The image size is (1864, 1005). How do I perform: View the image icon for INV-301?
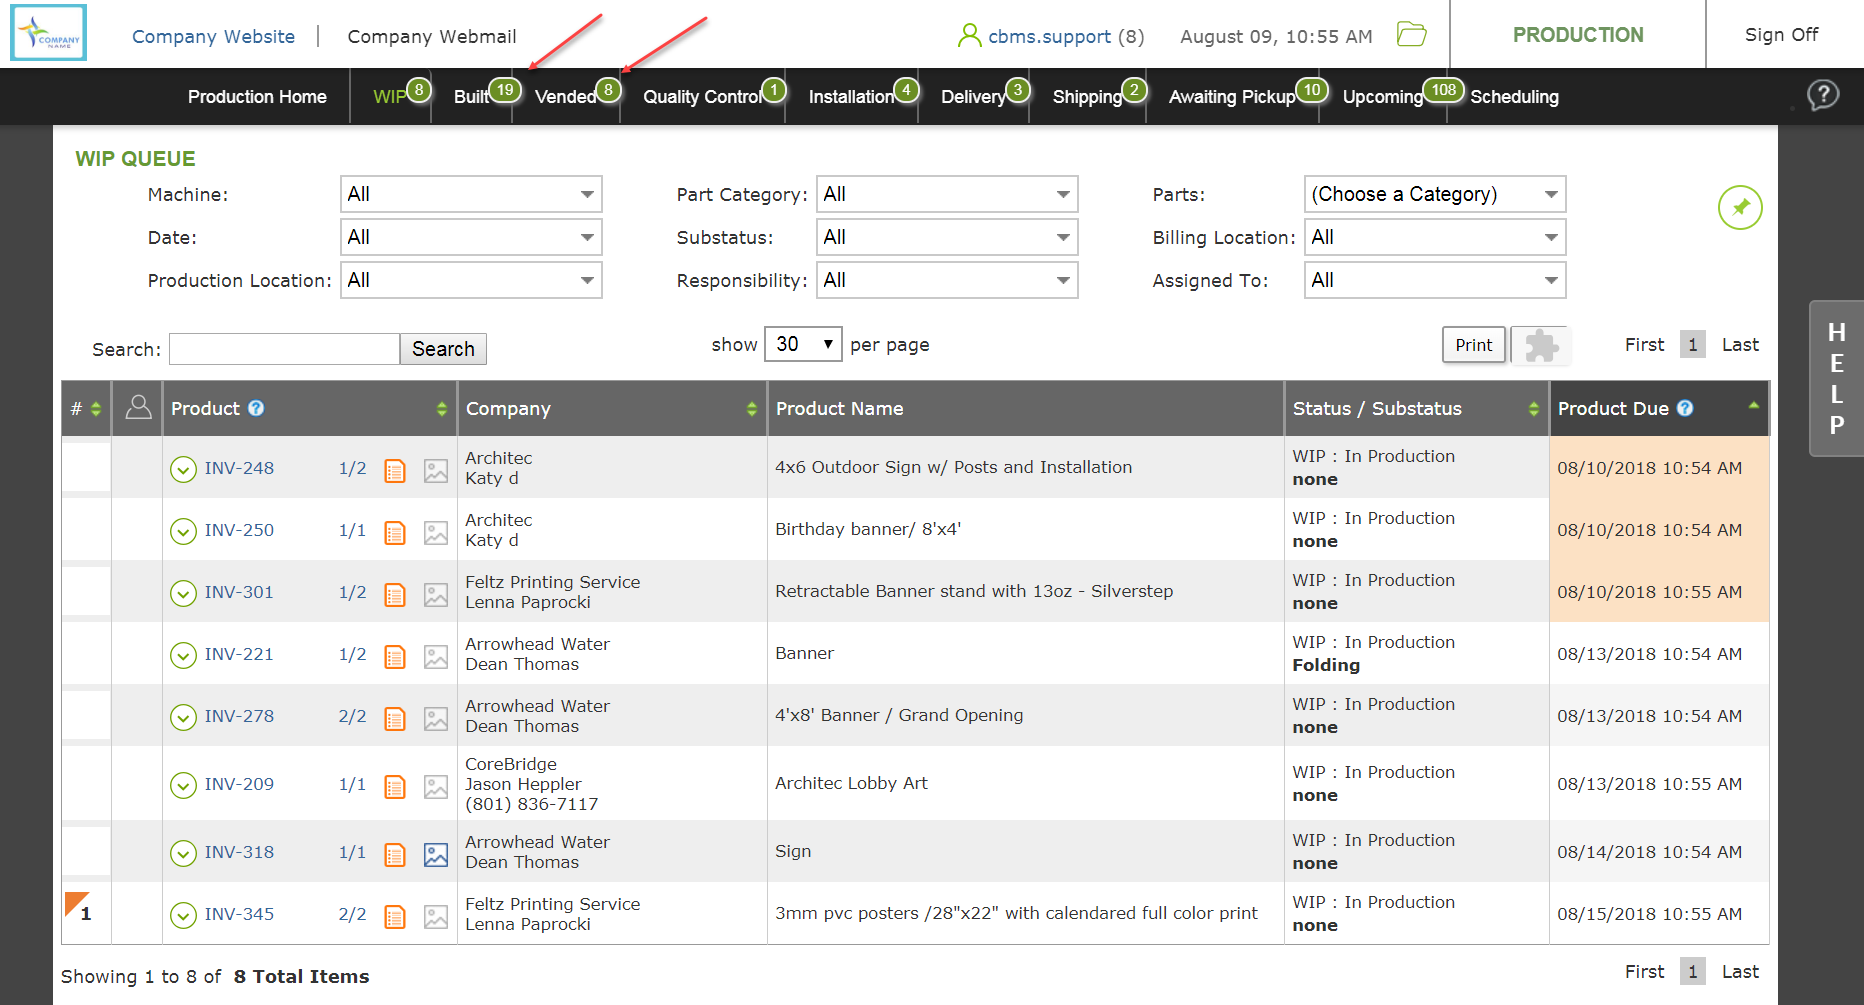(x=436, y=594)
